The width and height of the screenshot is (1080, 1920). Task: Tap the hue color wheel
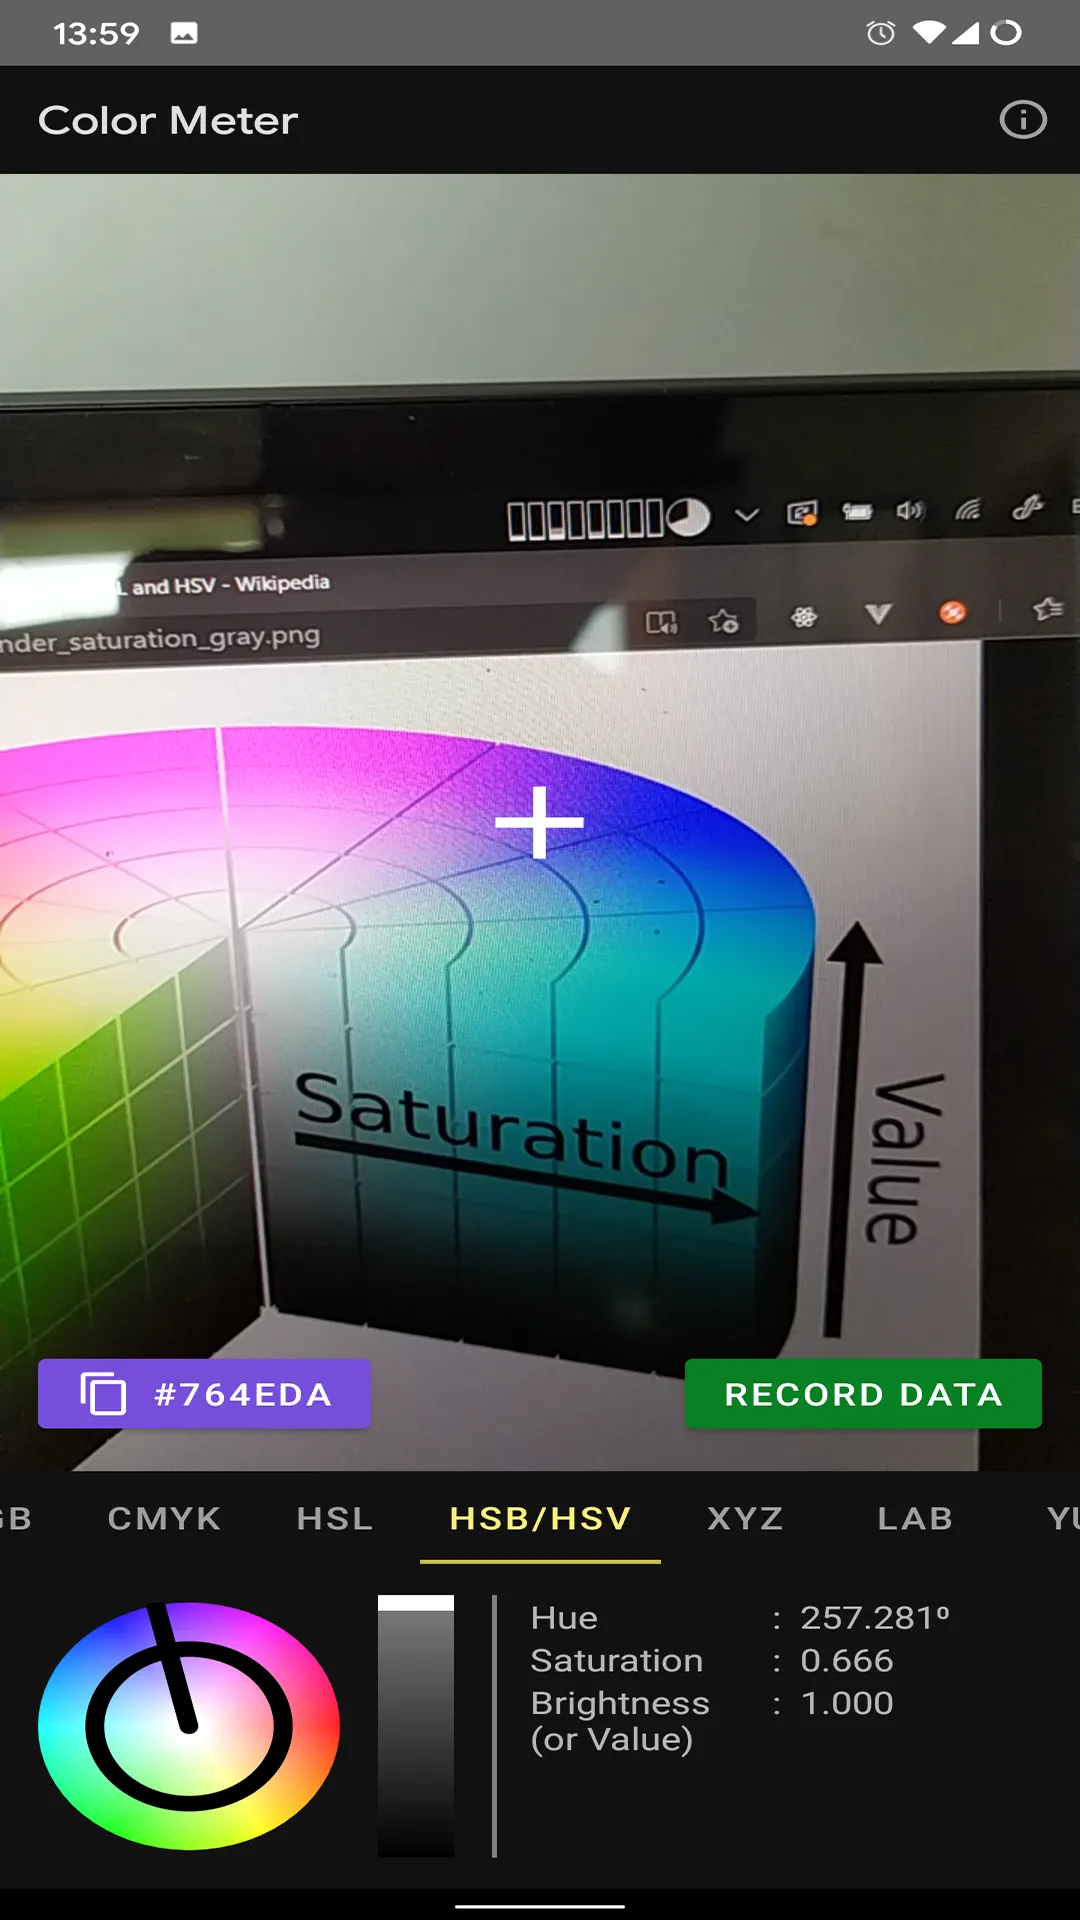[189, 1726]
